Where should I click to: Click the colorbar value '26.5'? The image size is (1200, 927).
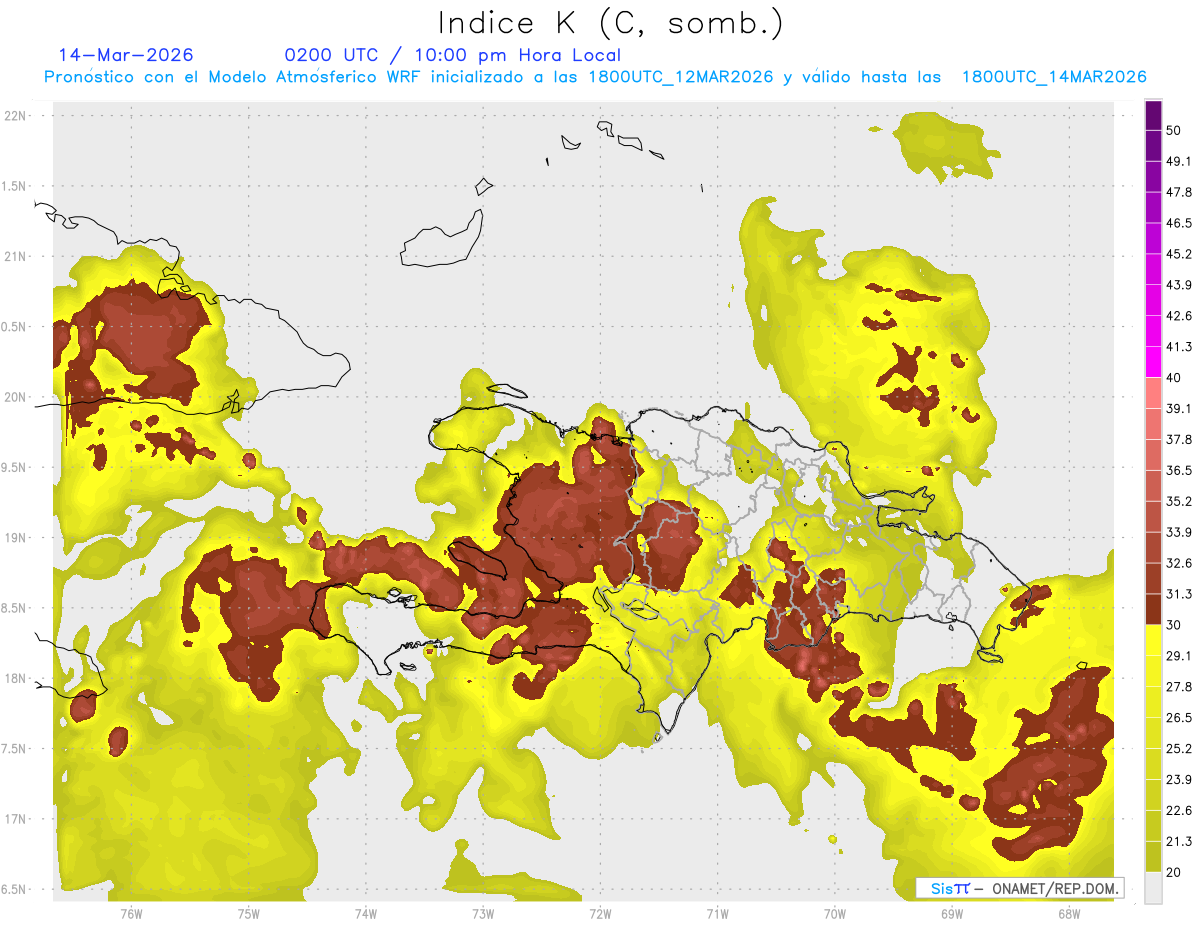pyautogui.click(x=1179, y=718)
